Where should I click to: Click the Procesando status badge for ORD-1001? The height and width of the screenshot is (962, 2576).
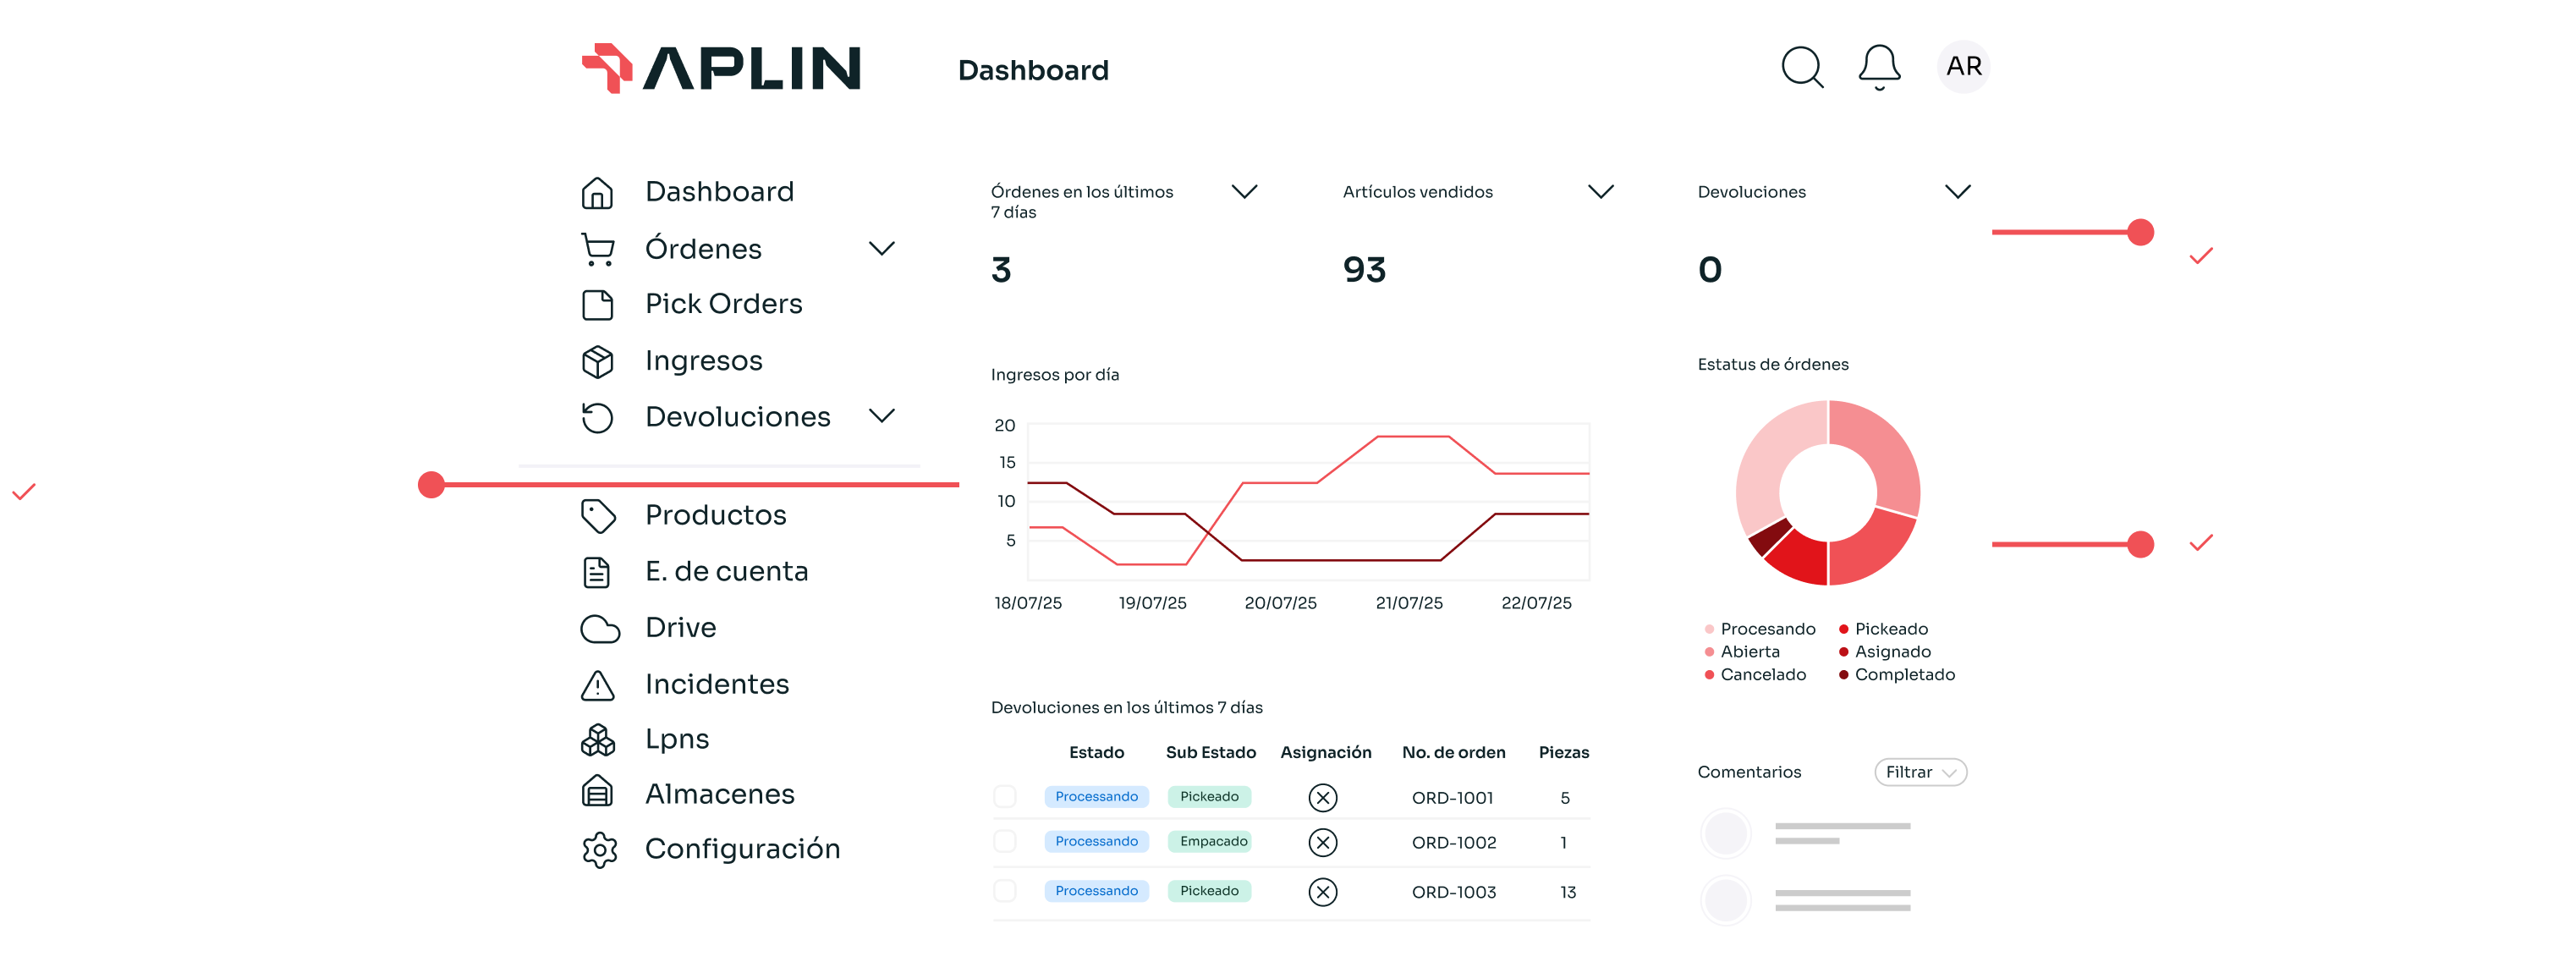click(x=1096, y=796)
